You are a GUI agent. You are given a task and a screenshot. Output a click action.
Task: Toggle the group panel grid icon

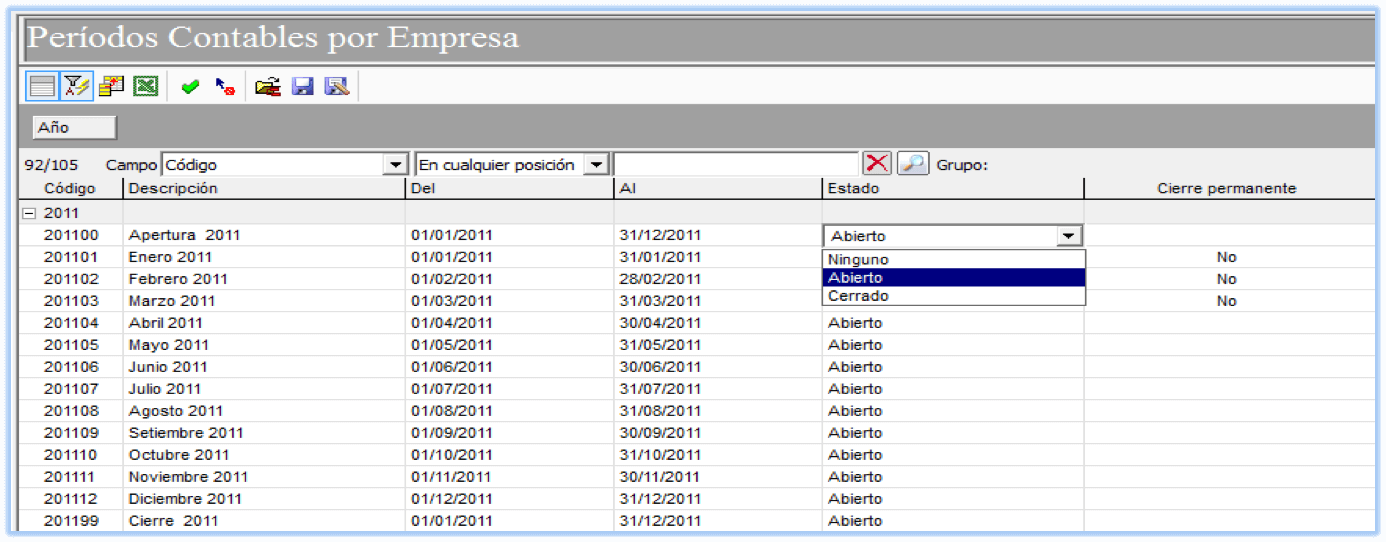point(42,87)
